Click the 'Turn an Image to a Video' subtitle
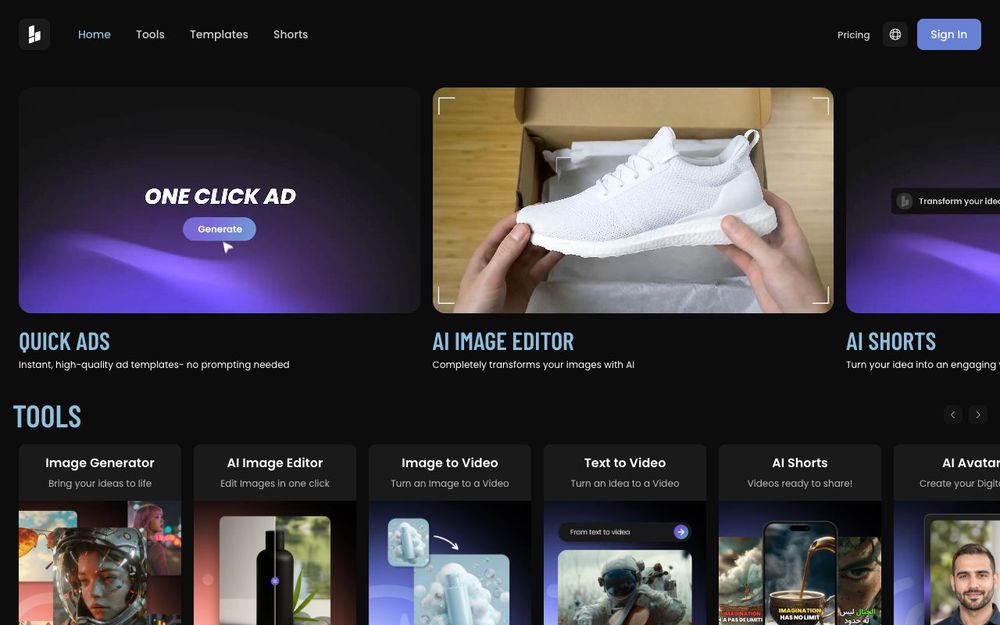The height and width of the screenshot is (625, 1000). [x=450, y=483]
